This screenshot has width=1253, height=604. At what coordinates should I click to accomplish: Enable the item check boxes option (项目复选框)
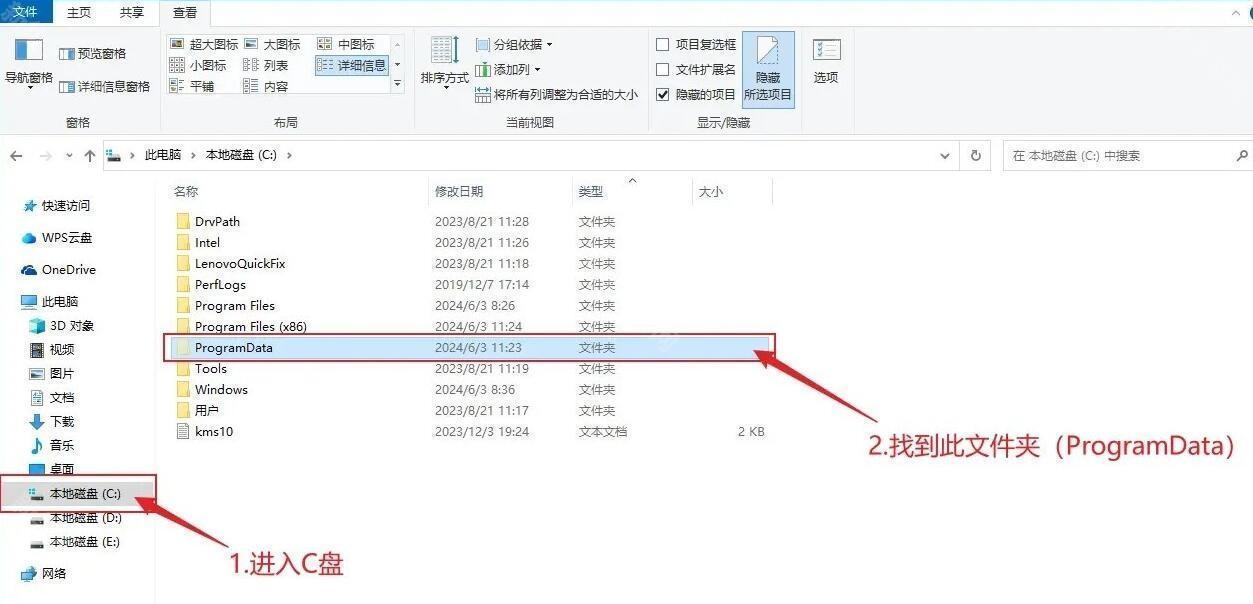[662, 44]
